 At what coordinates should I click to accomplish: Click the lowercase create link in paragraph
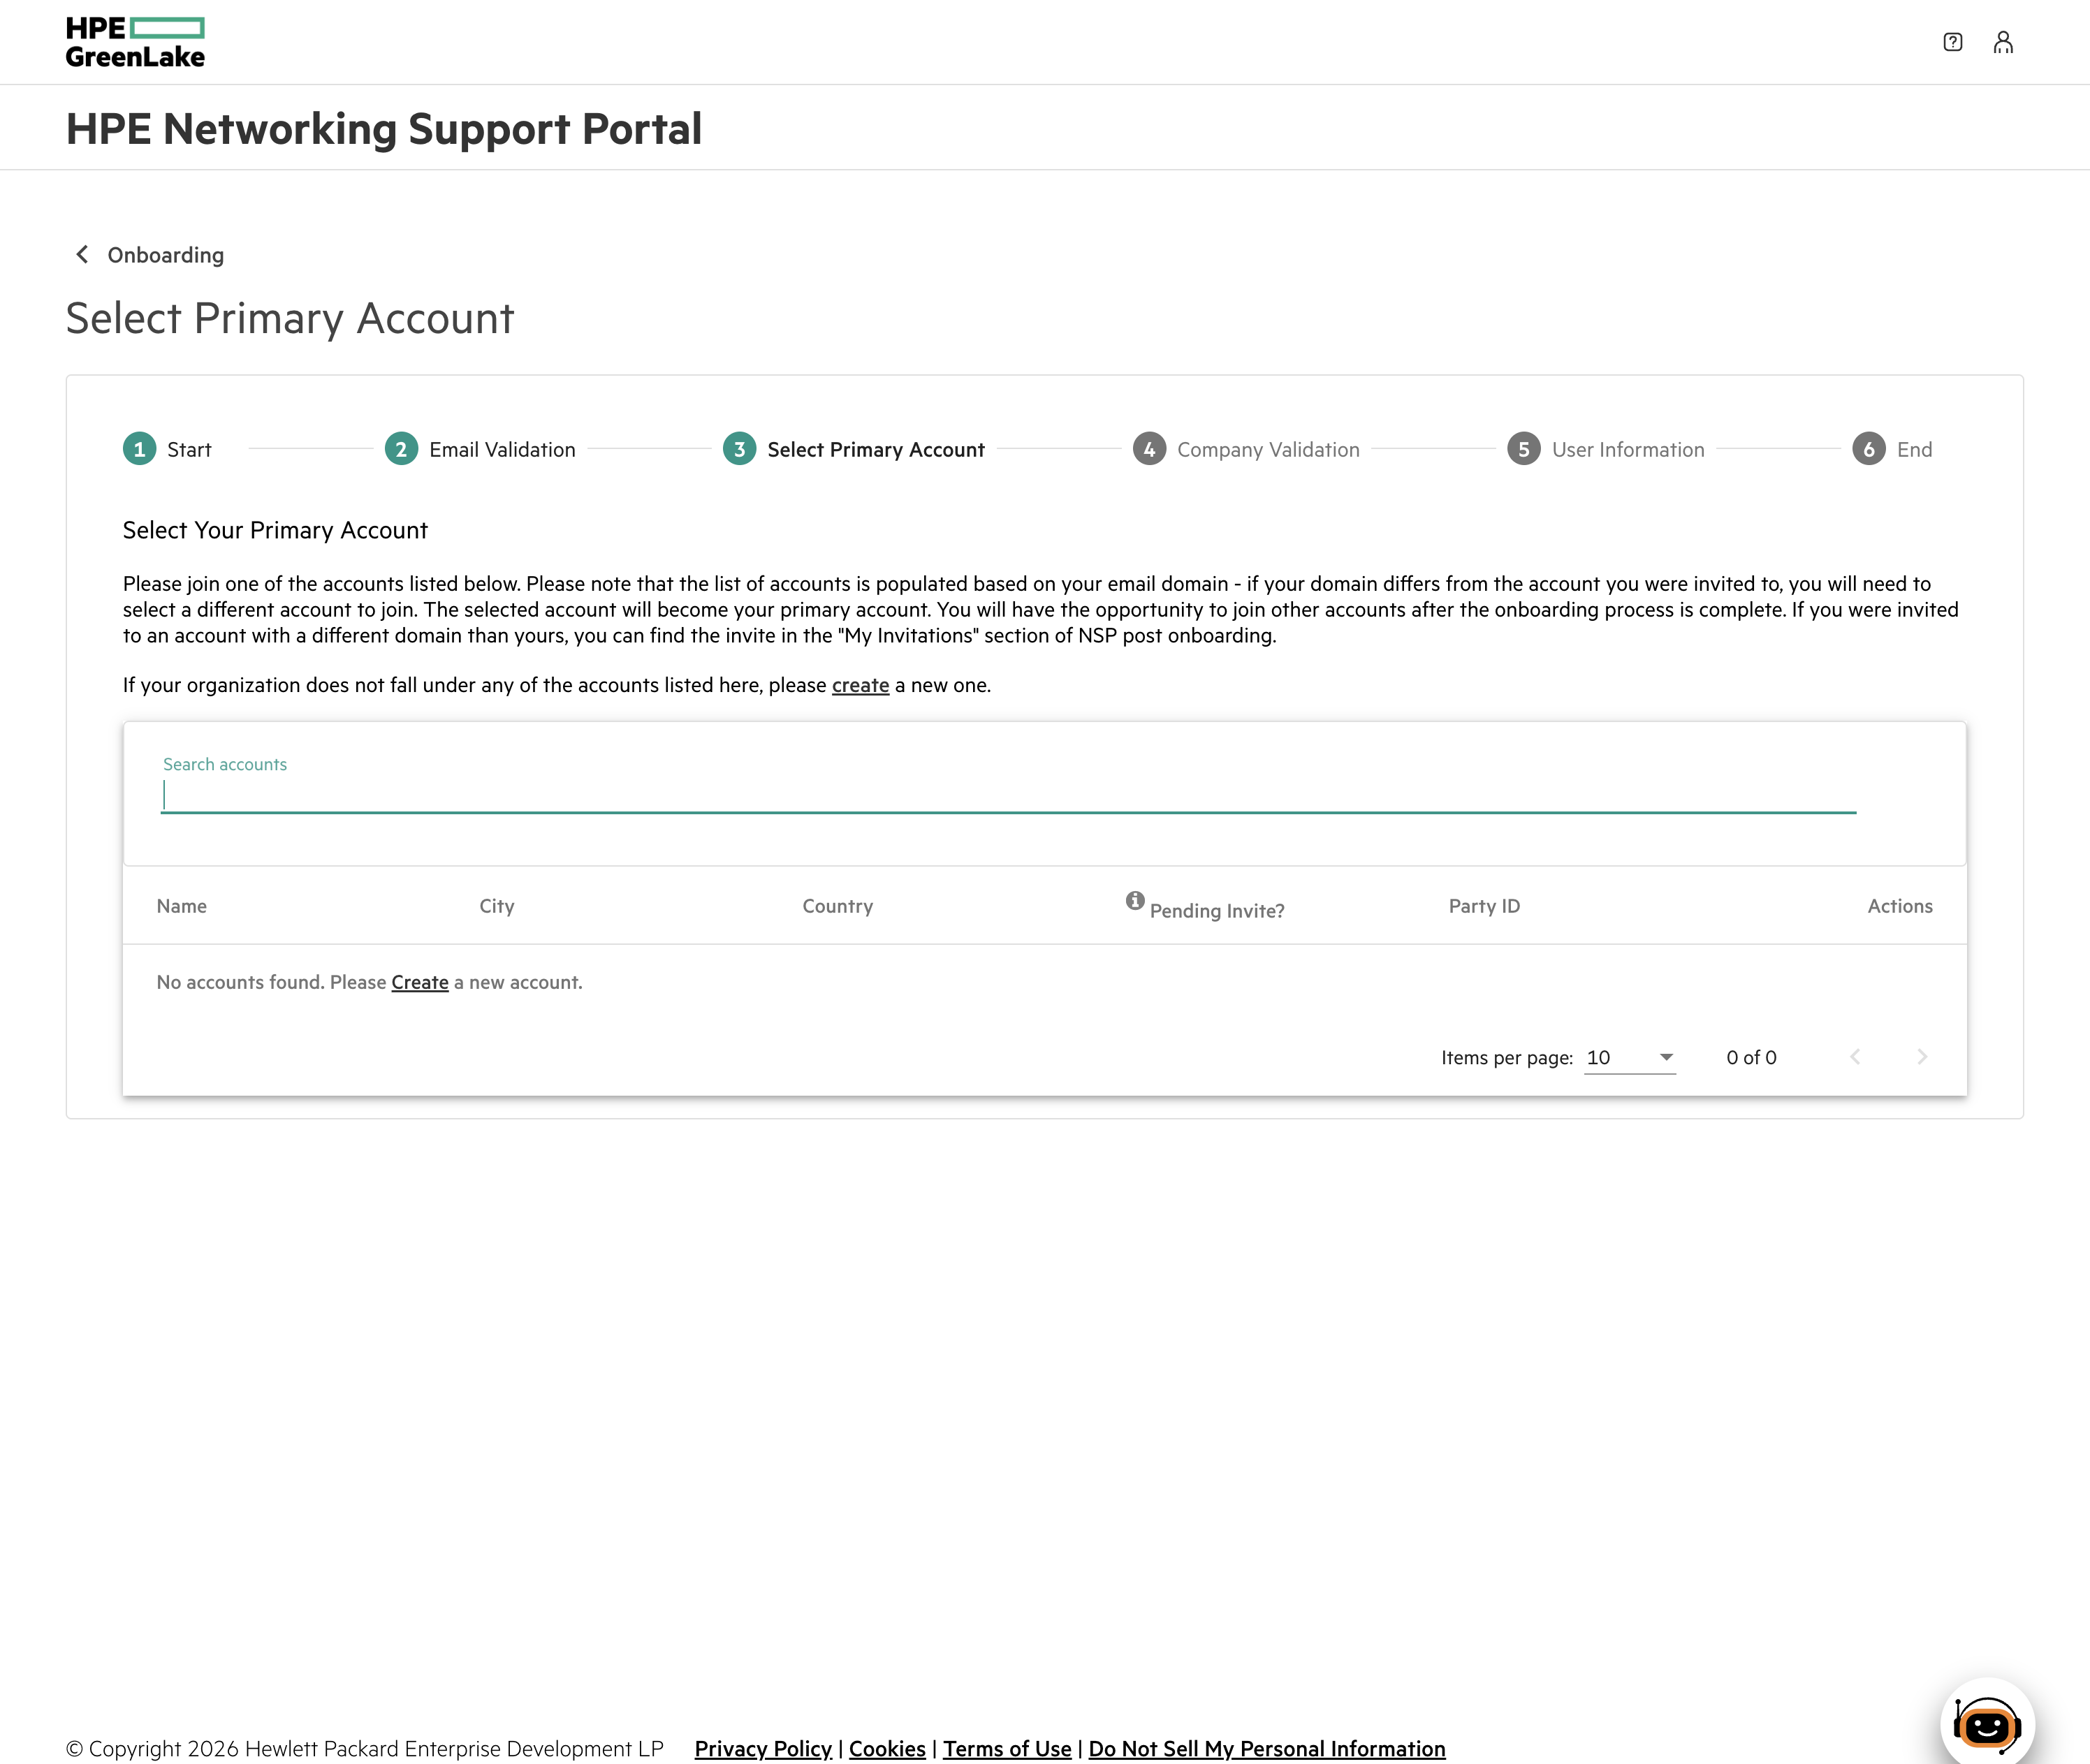click(860, 685)
